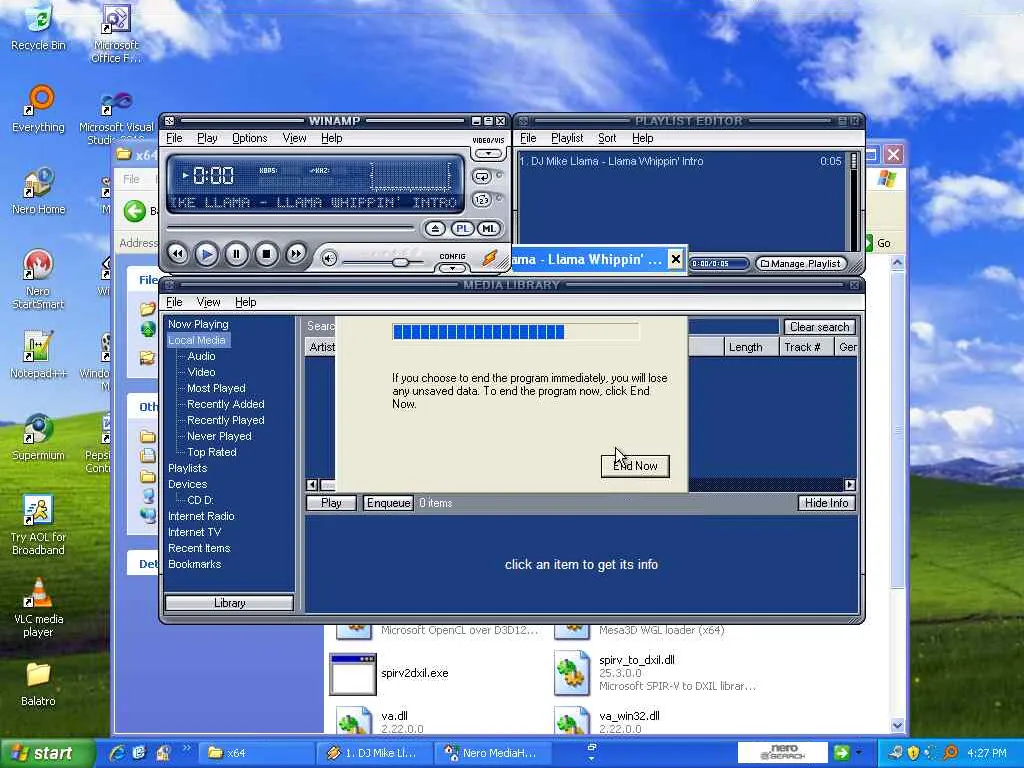The width and height of the screenshot is (1024, 768).
Task: Toggle Playlist Editor with PL button
Action: click(462, 229)
